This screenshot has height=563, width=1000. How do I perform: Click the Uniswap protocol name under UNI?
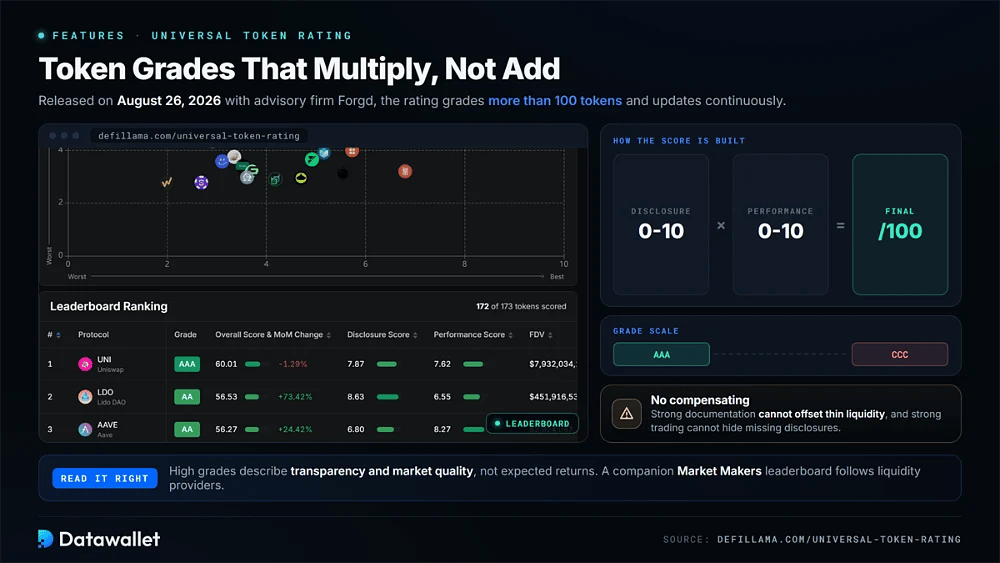coord(110,370)
